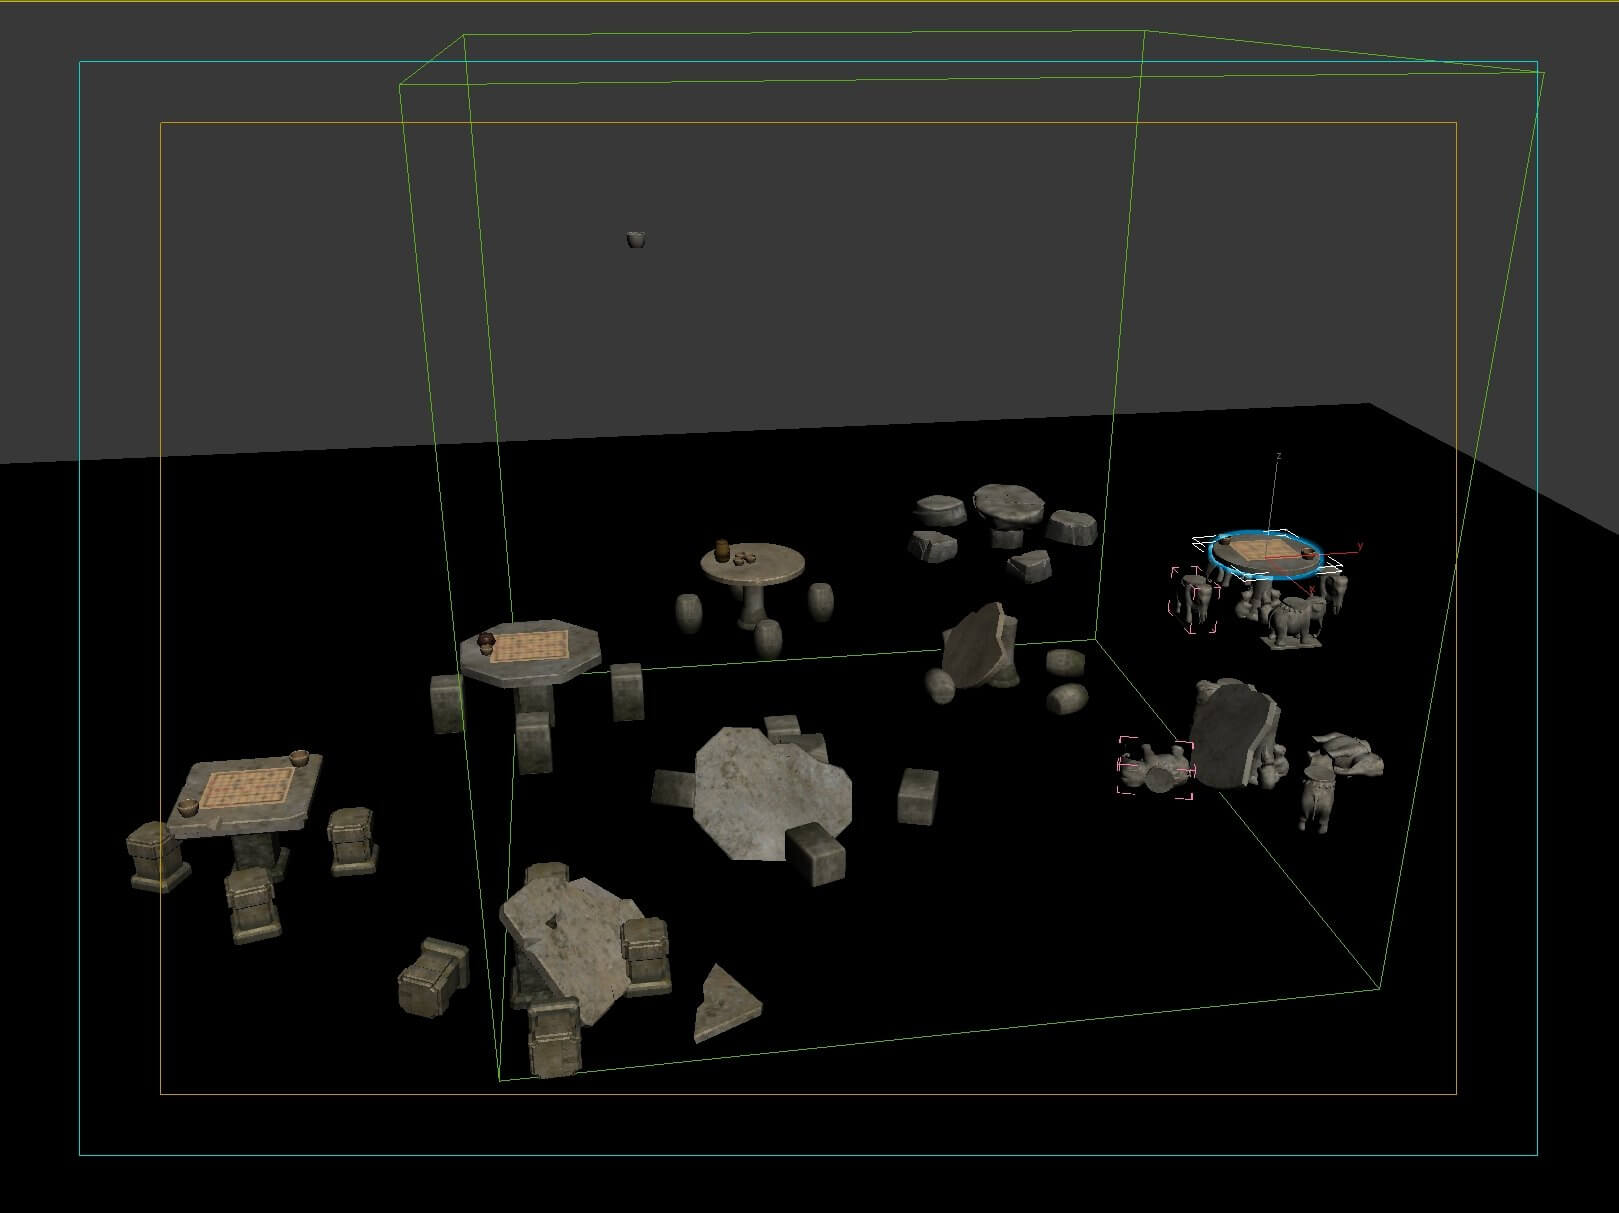Select the square chessboard stone table at left
1619x1213 pixels.
(x=246, y=790)
